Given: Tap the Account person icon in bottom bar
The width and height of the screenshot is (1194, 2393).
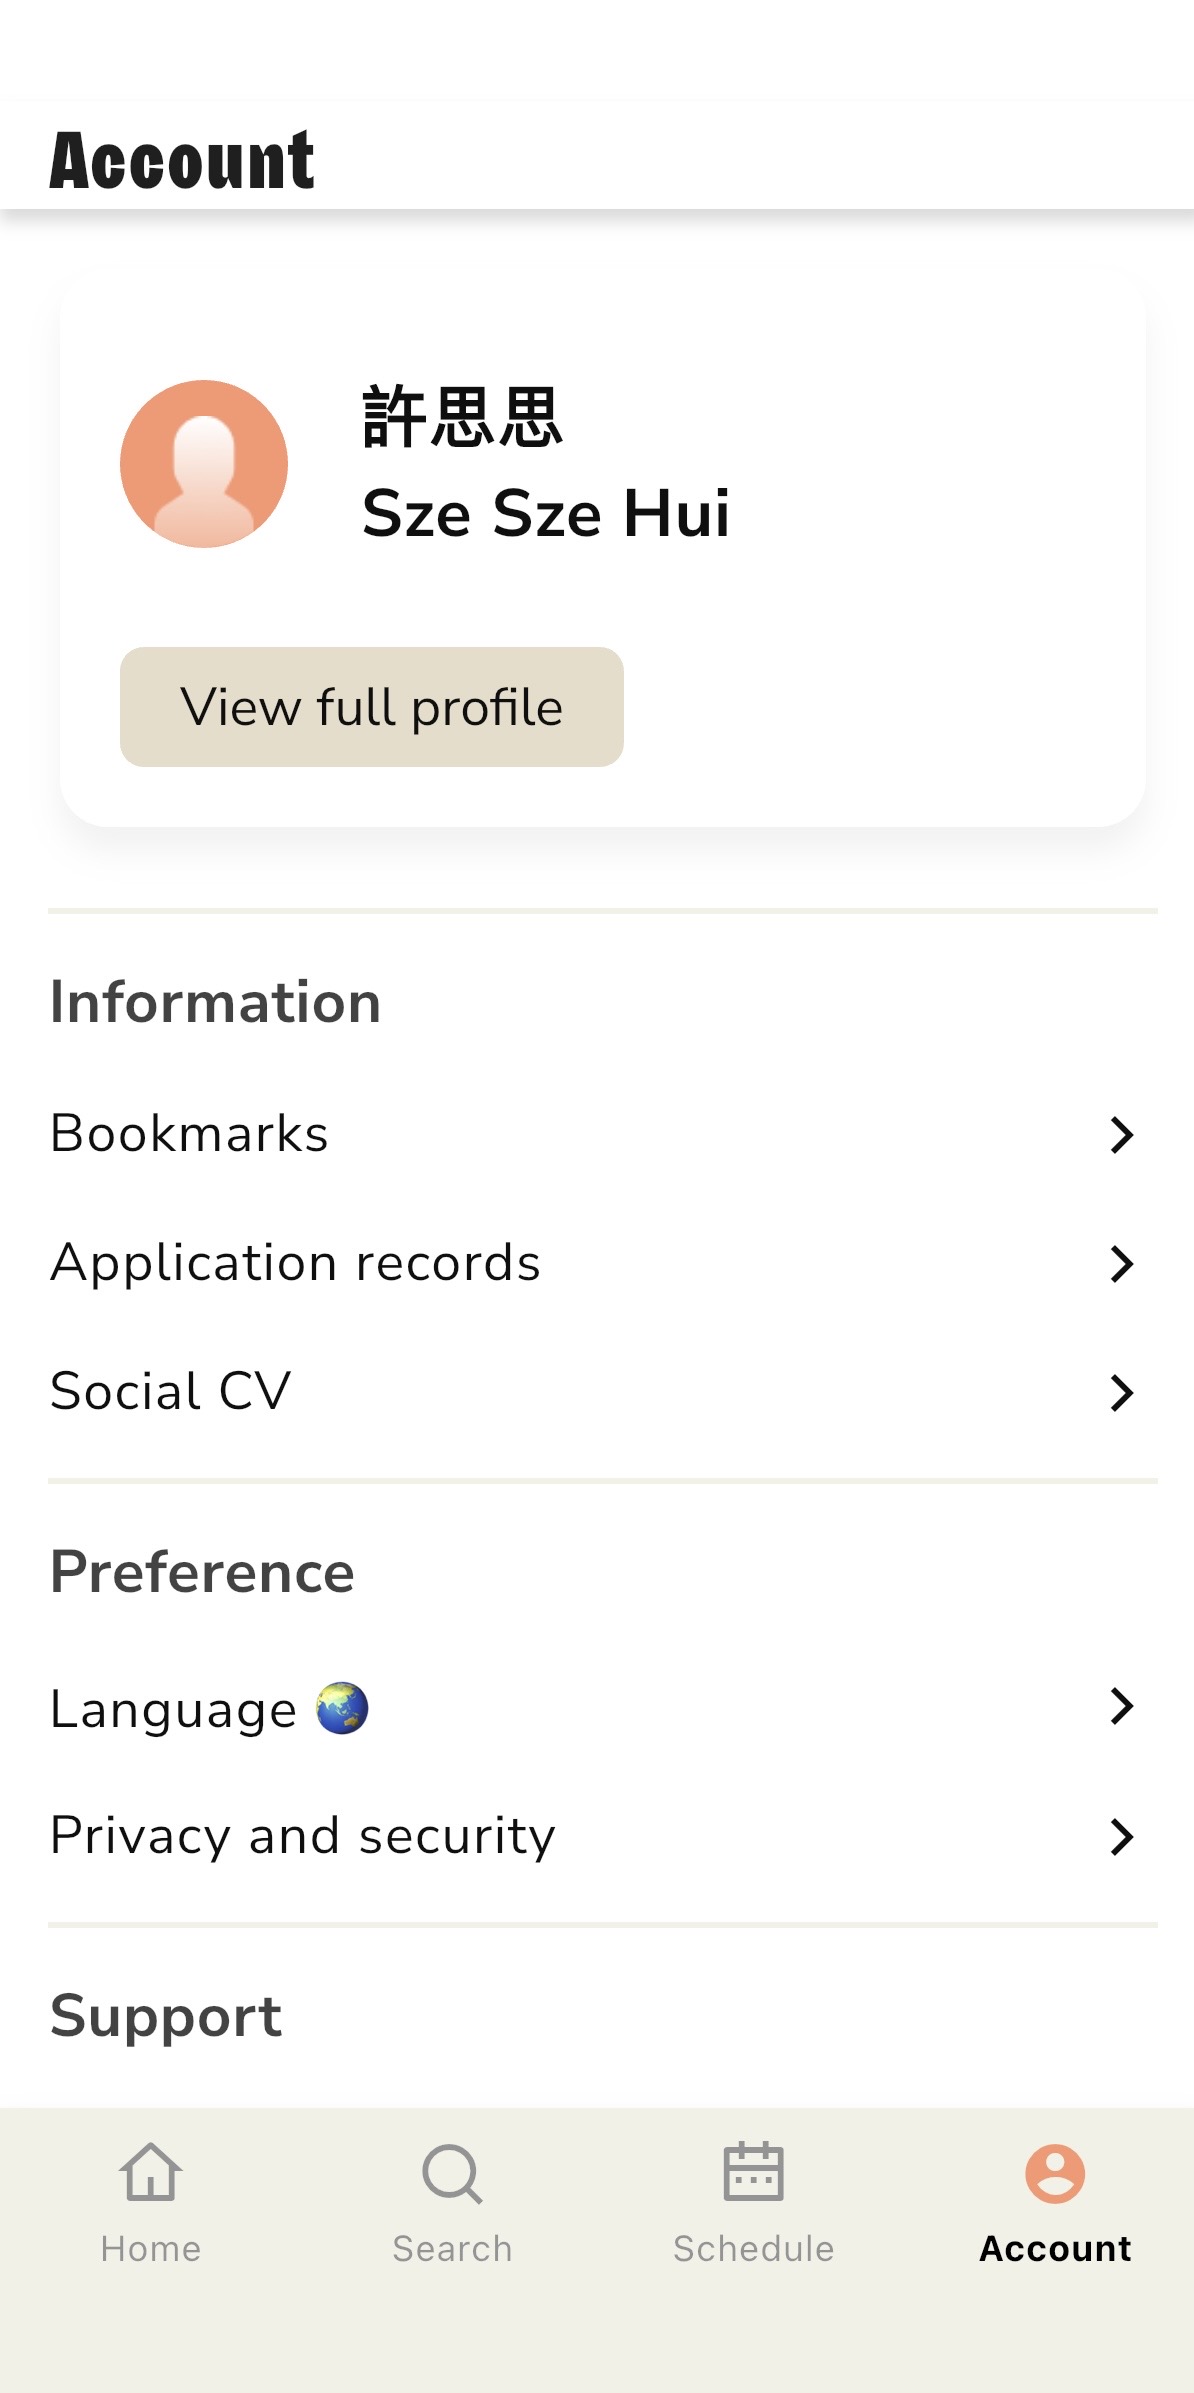Looking at the screenshot, I should click(x=1055, y=2173).
